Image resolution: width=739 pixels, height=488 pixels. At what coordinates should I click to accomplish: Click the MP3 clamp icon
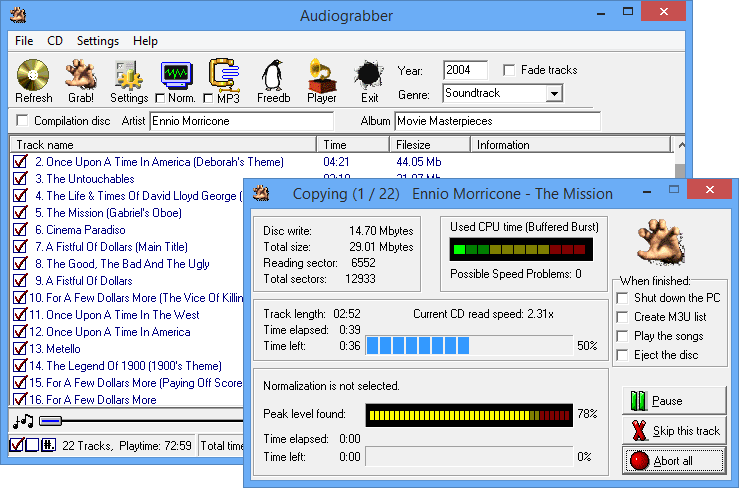coord(224,74)
